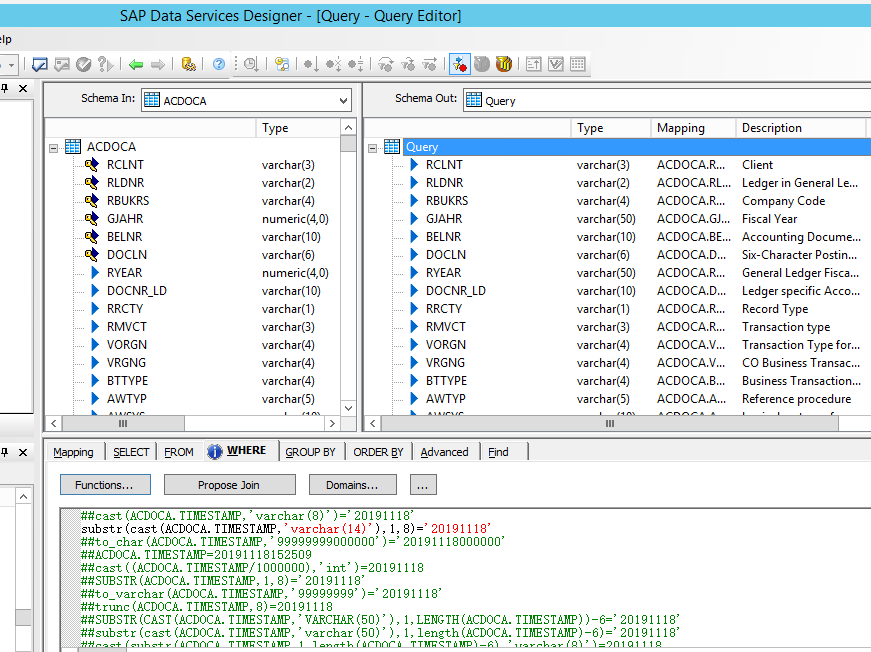Click the ACDOCA table icon in Schema In
This screenshot has width=871, height=652.
(72, 146)
